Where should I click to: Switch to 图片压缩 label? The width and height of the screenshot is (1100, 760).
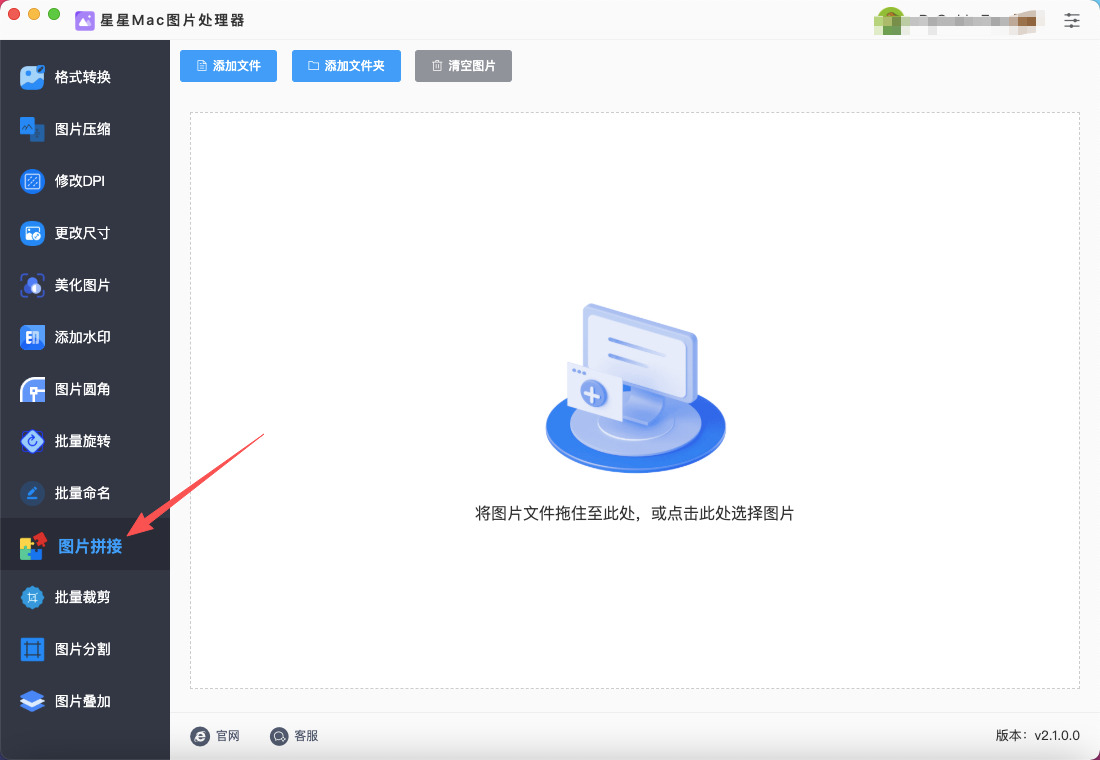[x=83, y=129]
